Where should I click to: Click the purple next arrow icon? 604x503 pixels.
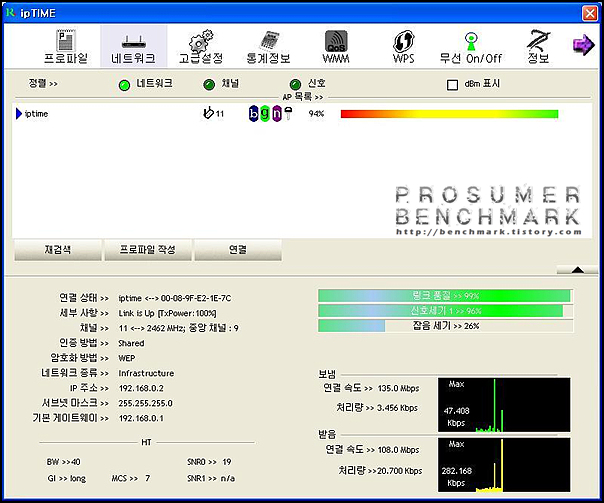tap(584, 45)
